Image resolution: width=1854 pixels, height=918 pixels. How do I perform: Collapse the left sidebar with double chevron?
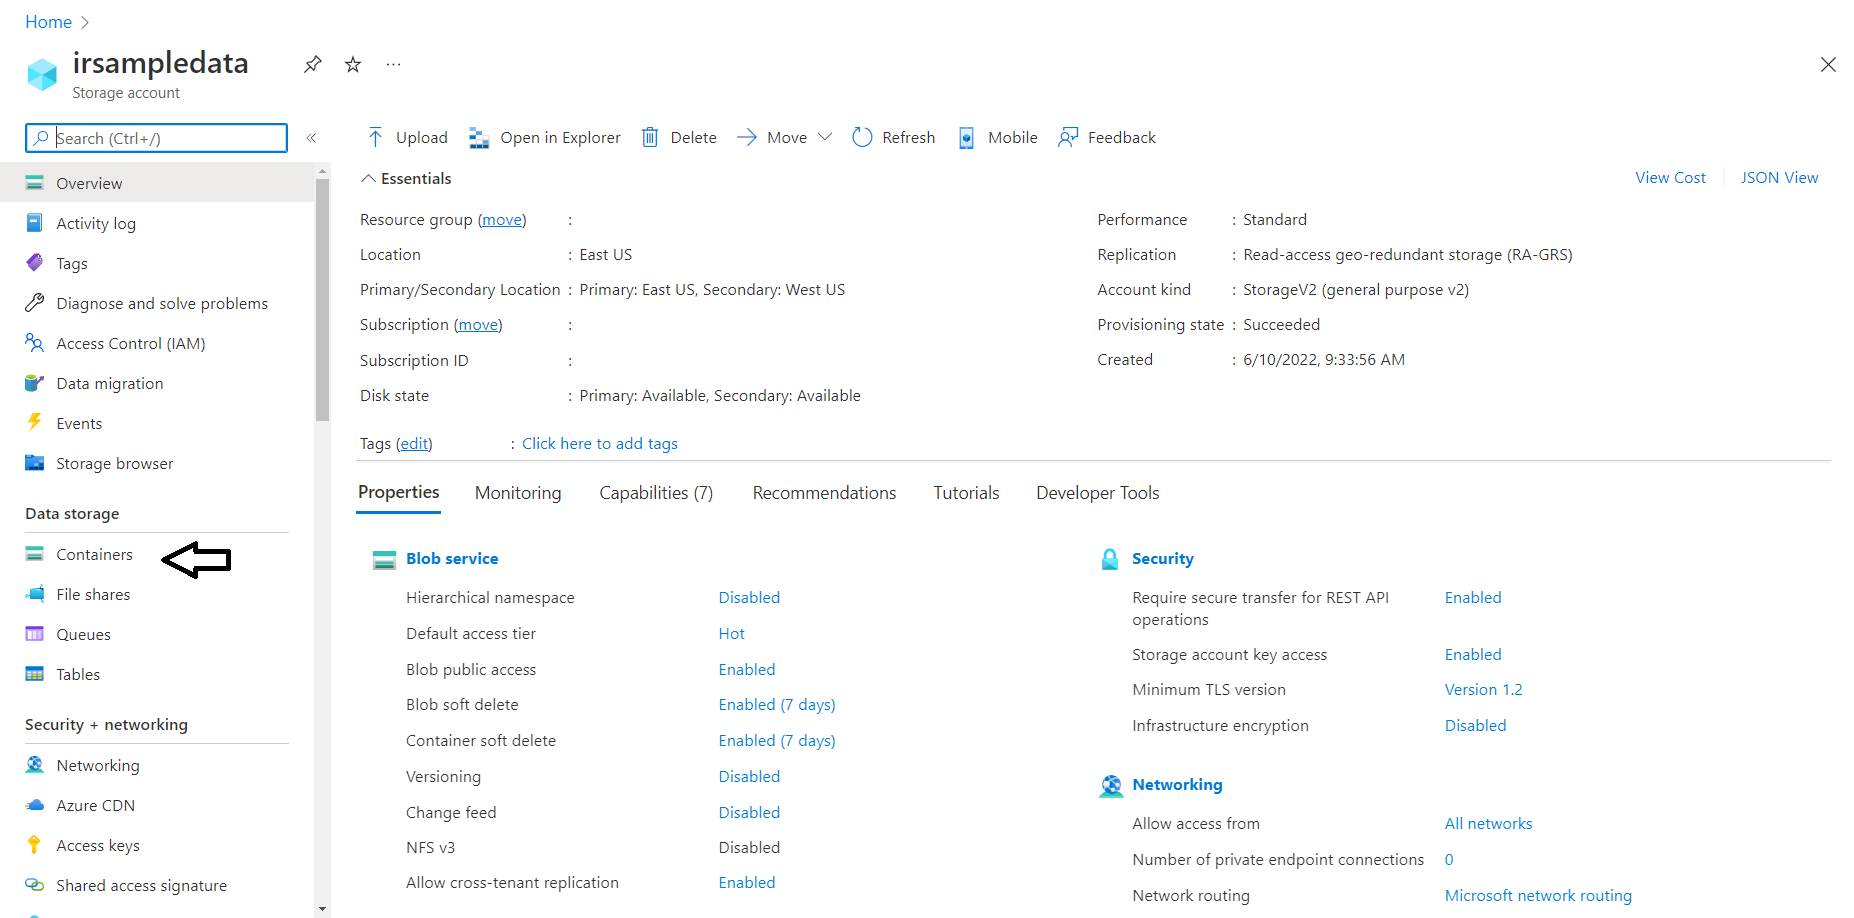(311, 138)
